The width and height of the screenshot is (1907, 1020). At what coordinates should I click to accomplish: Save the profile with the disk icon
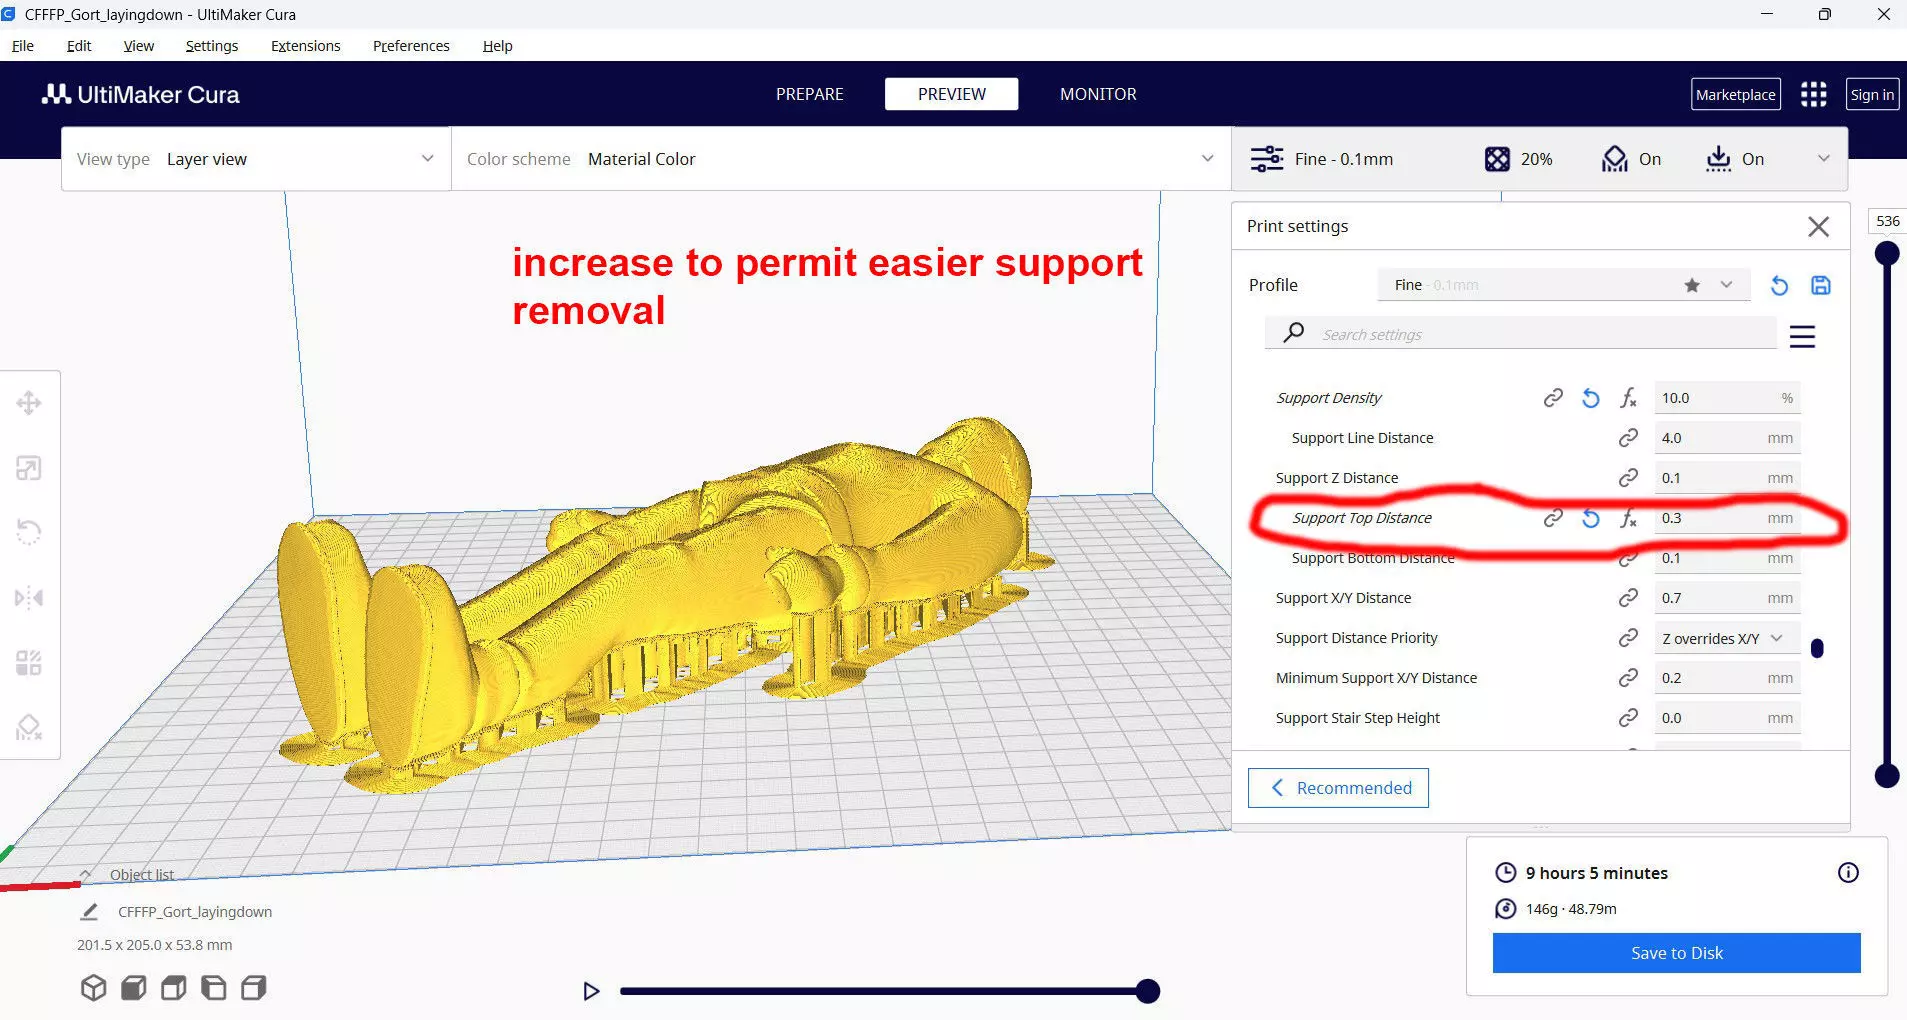tap(1821, 285)
